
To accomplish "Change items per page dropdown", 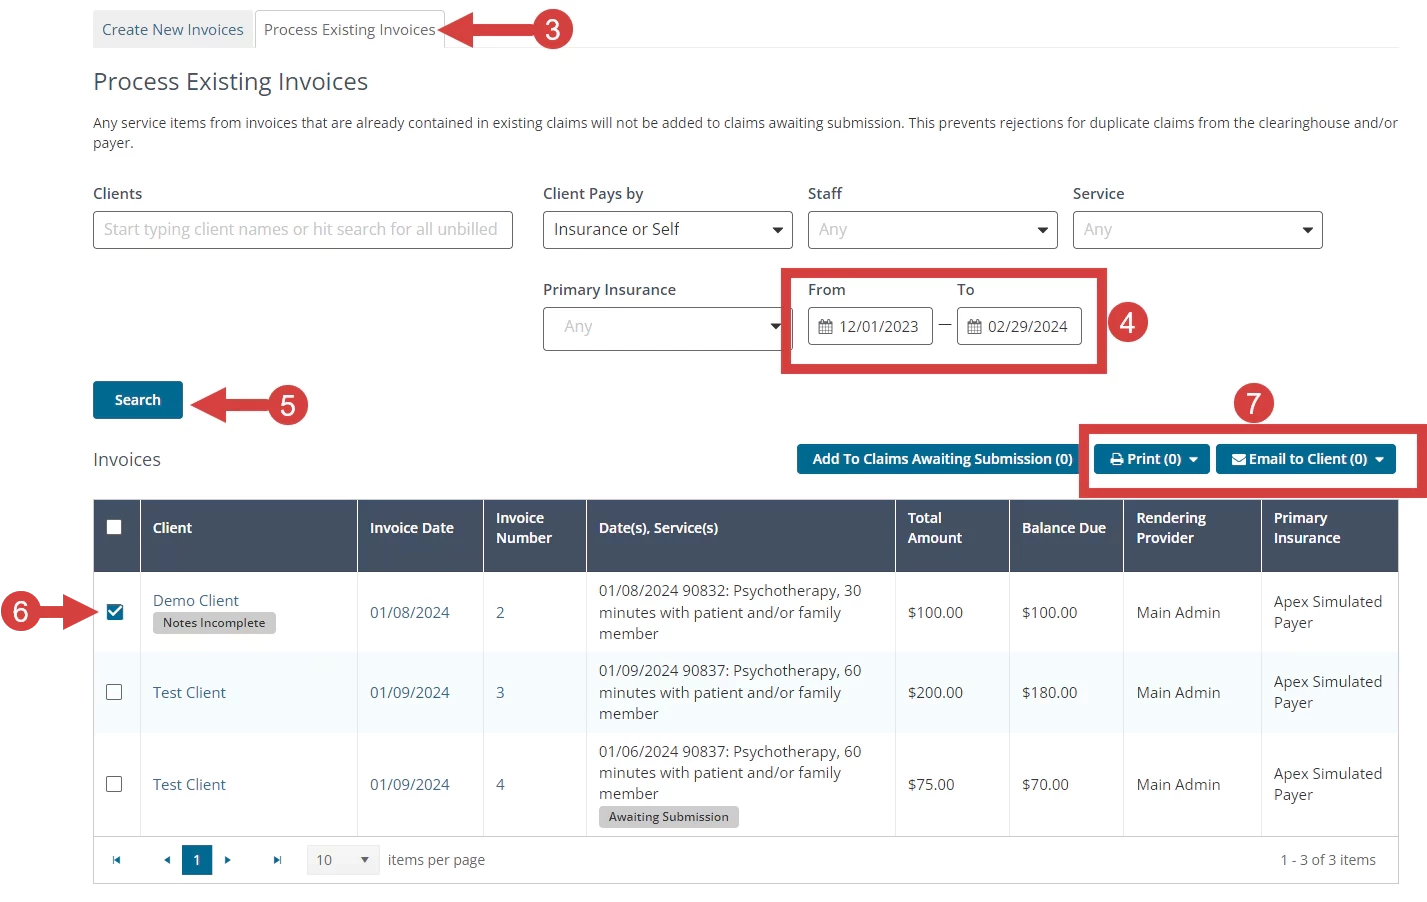I will click(343, 860).
